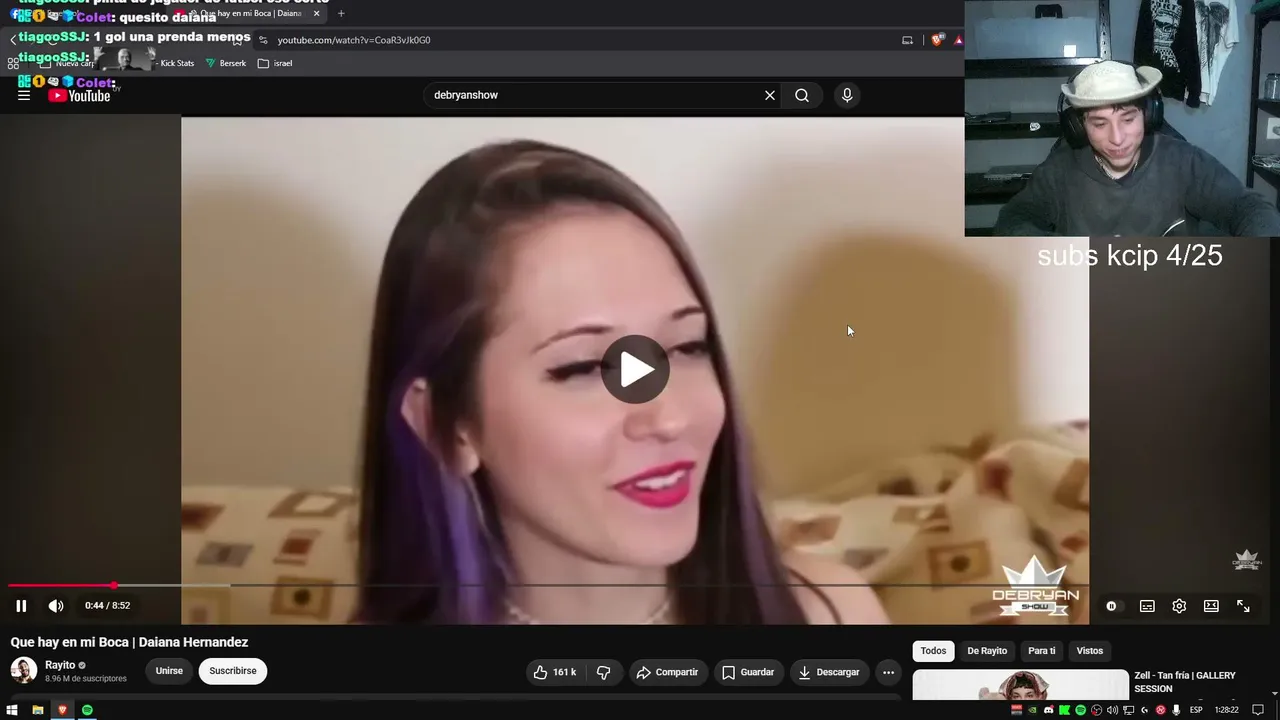The height and width of the screenshot is (720, 1280).
Task: Select the De Rayito filter chip
Action: (x=987, y=651)
